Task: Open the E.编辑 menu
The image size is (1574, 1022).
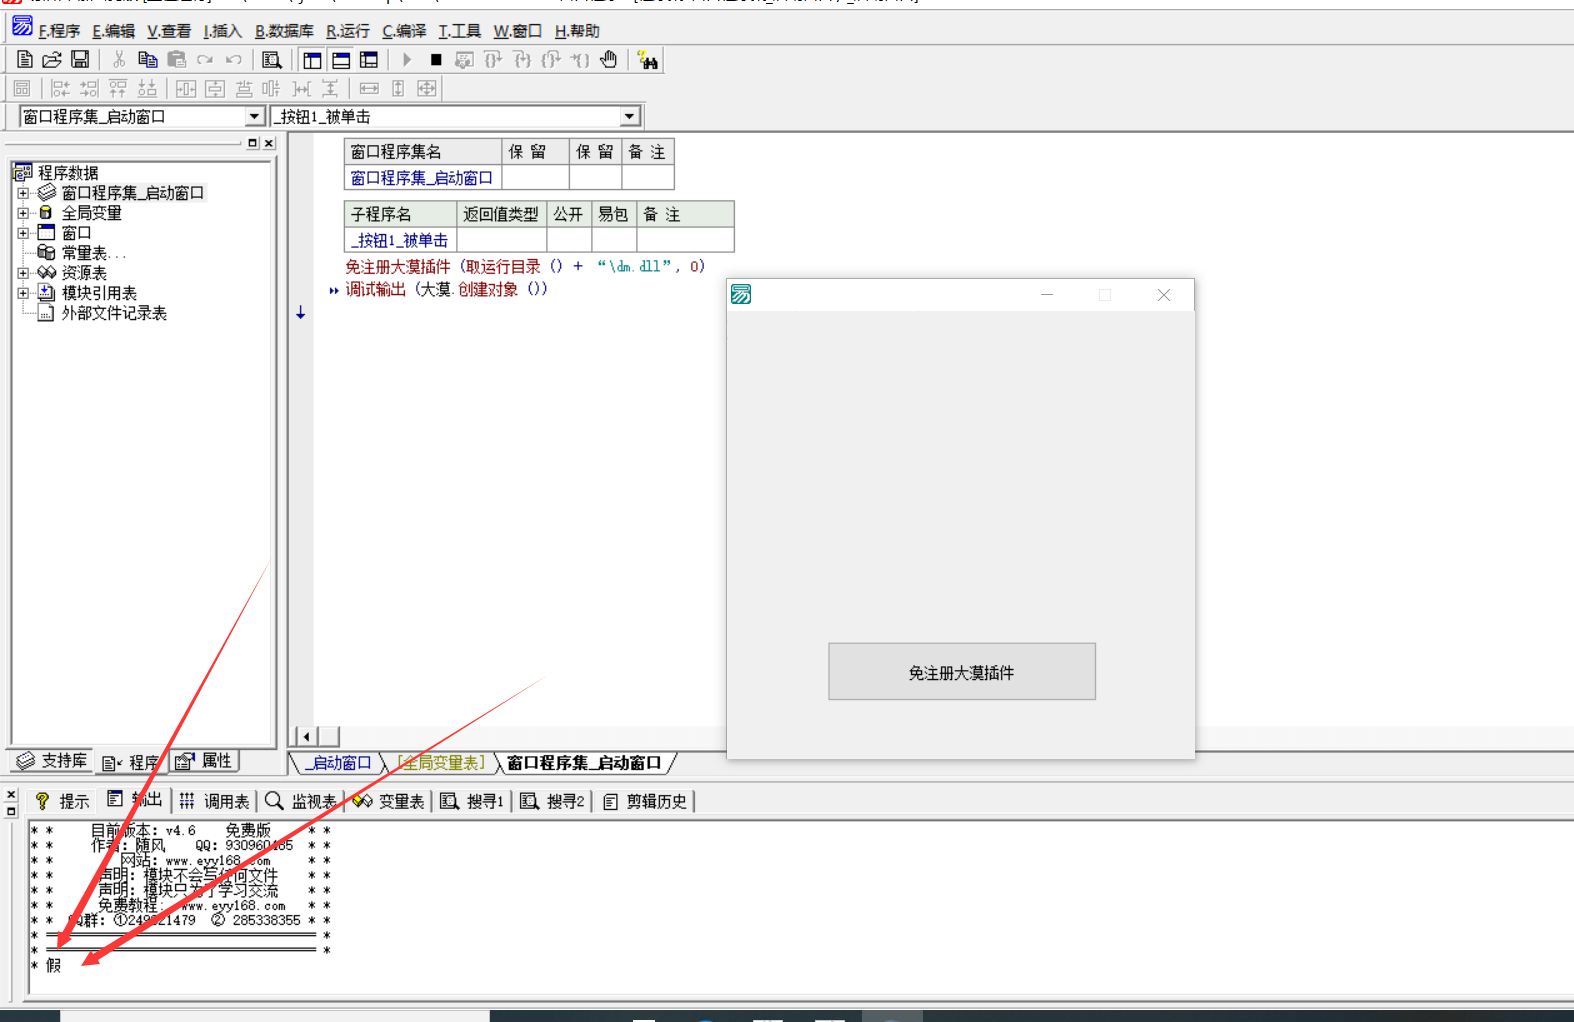Action: pyautogui.click(x=113, y=31)
